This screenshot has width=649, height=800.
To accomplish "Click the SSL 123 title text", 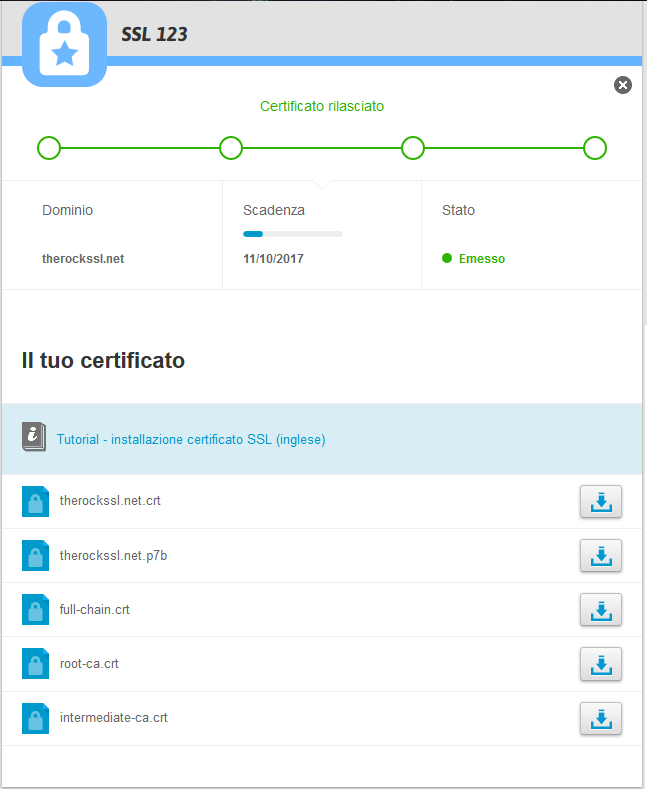I will click(x=155, y=34).
